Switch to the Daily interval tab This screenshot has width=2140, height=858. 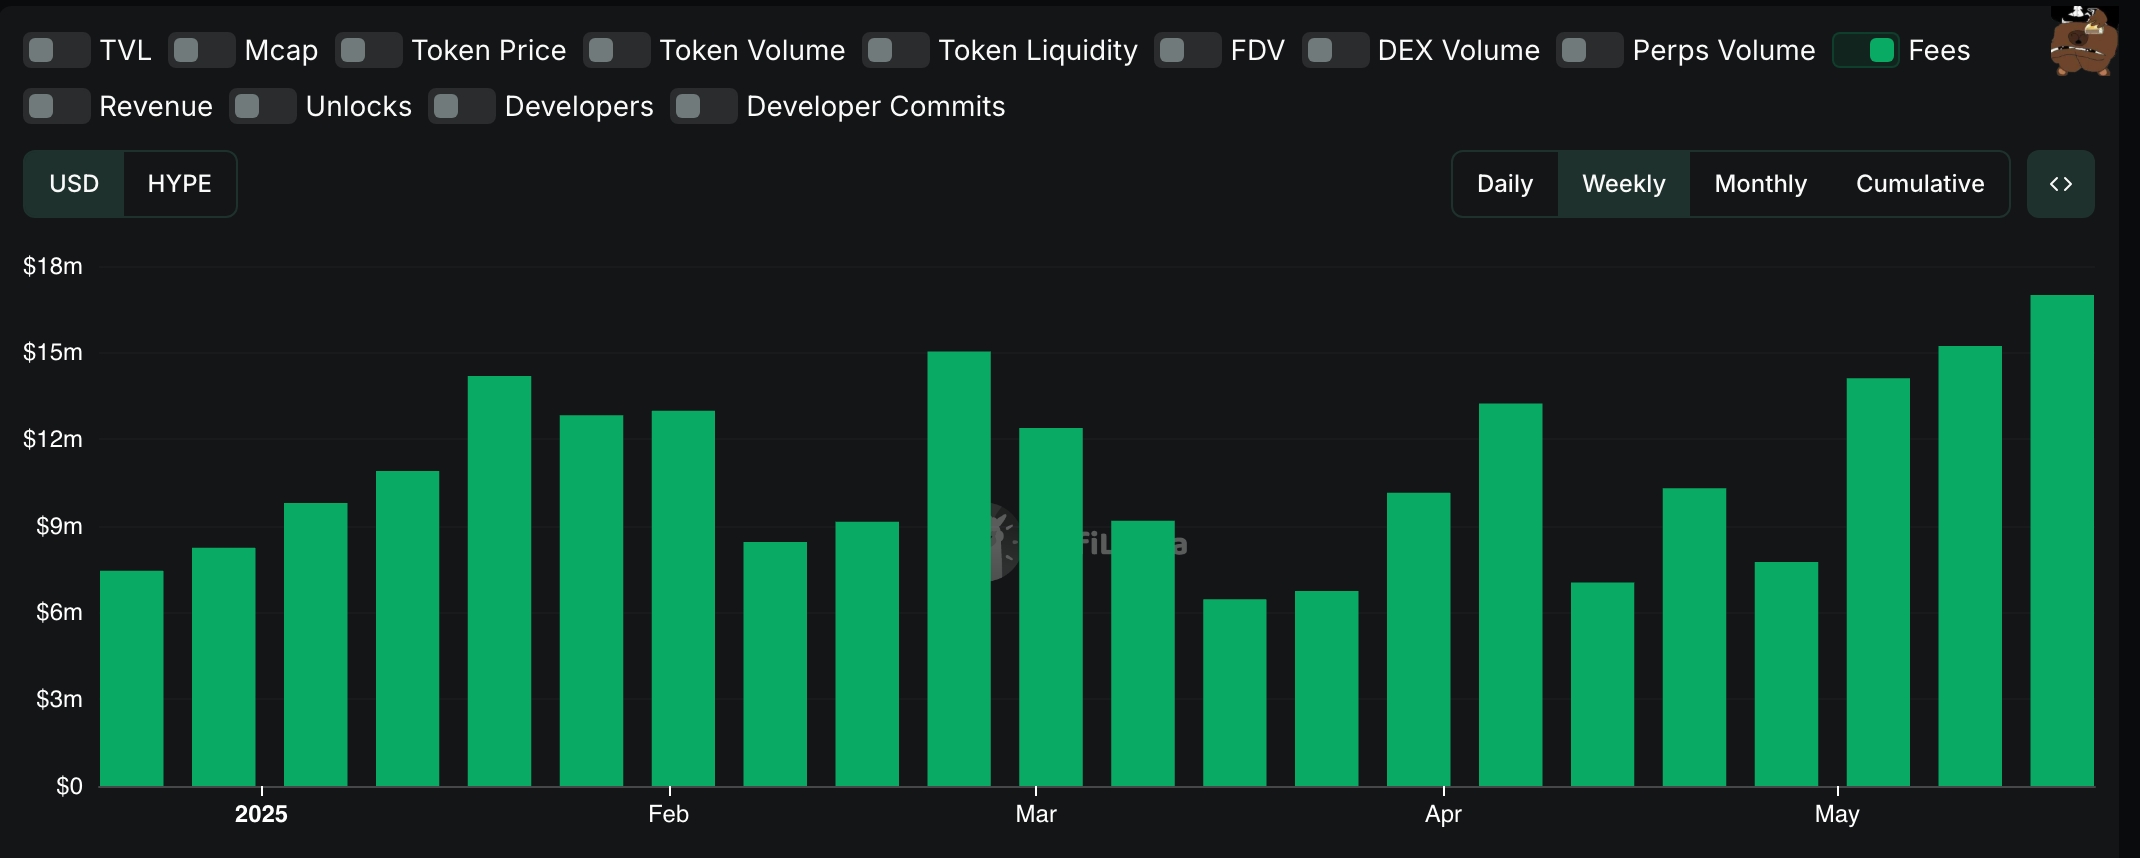pyautogui.click(x=1505, y=184)
